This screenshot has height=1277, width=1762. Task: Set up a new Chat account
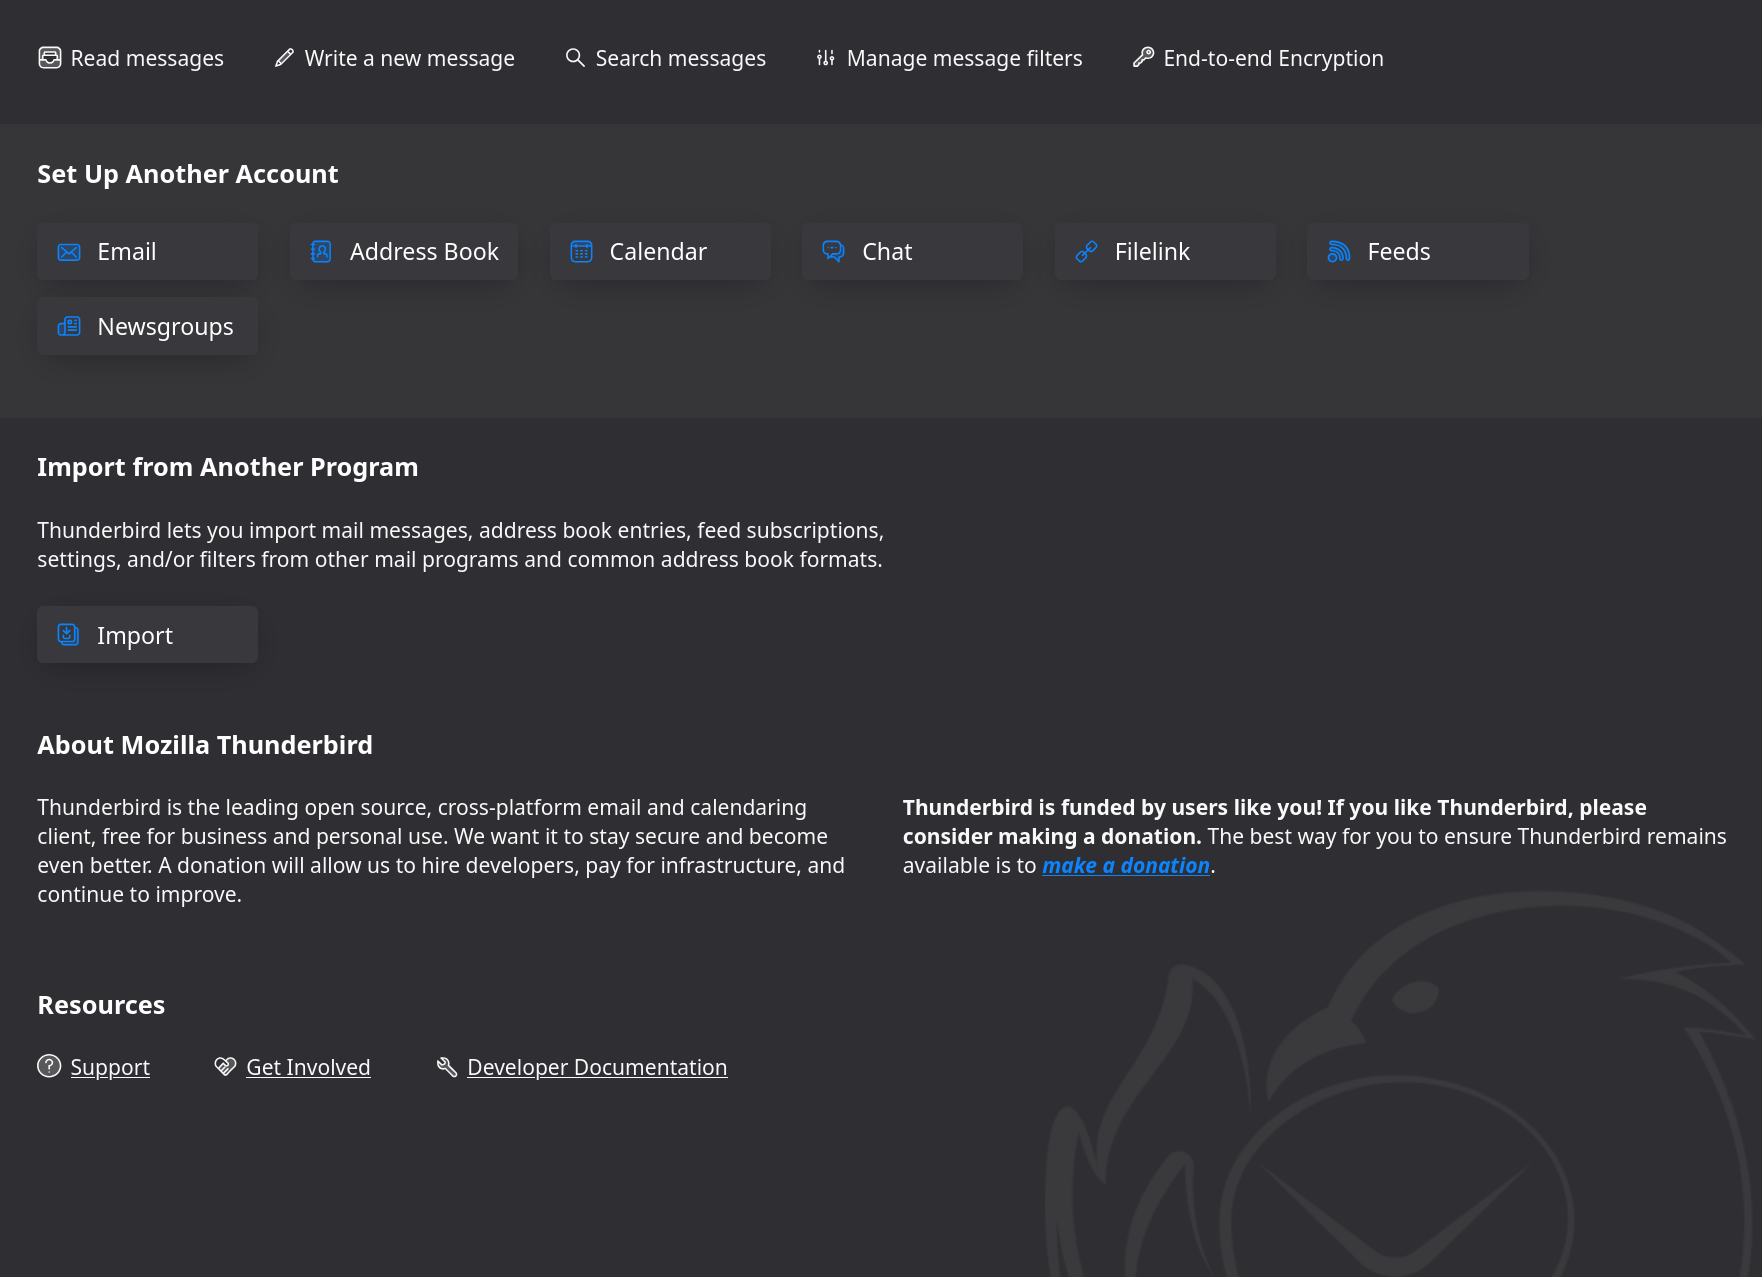pyautogui.click(x=911, y=252)
